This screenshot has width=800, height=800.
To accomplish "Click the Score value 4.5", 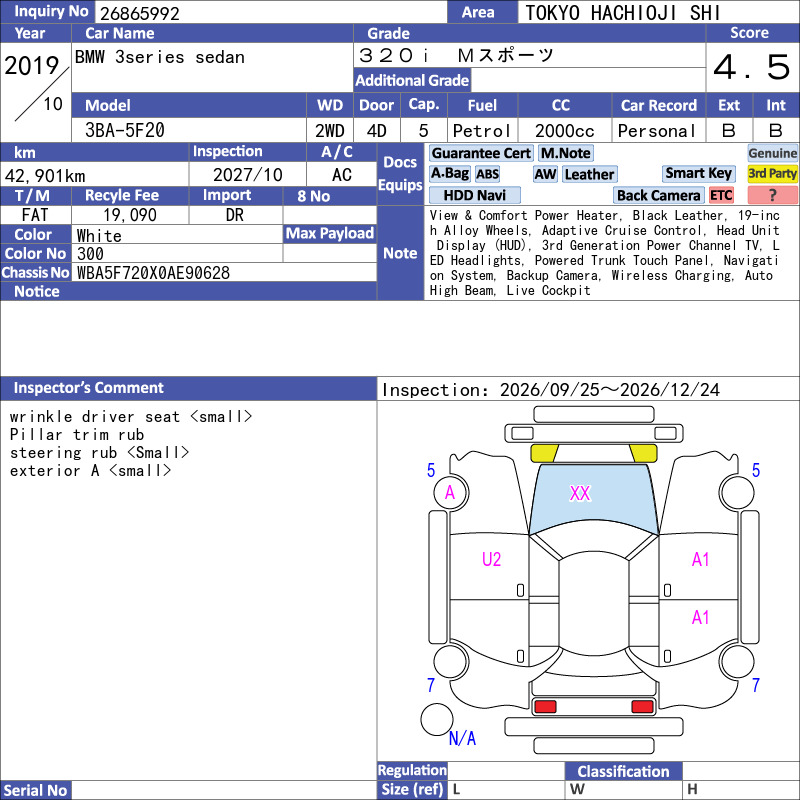I will 751,67.
